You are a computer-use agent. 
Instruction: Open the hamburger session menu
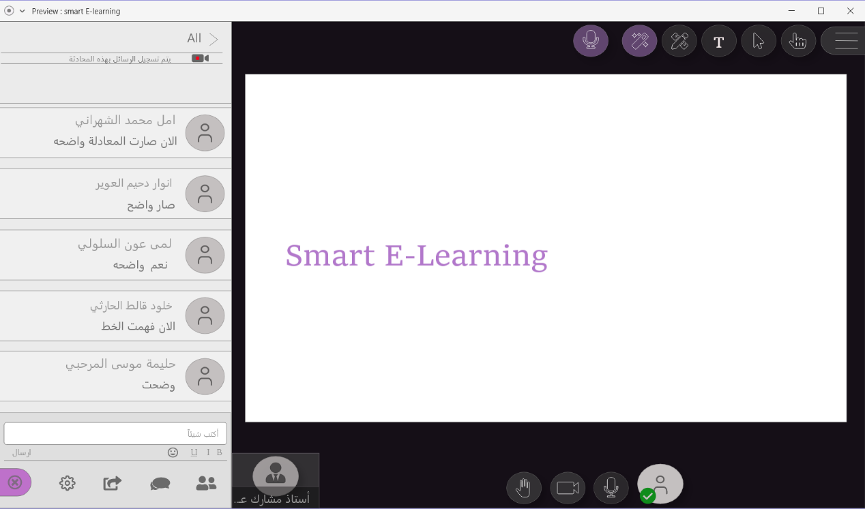845,41
